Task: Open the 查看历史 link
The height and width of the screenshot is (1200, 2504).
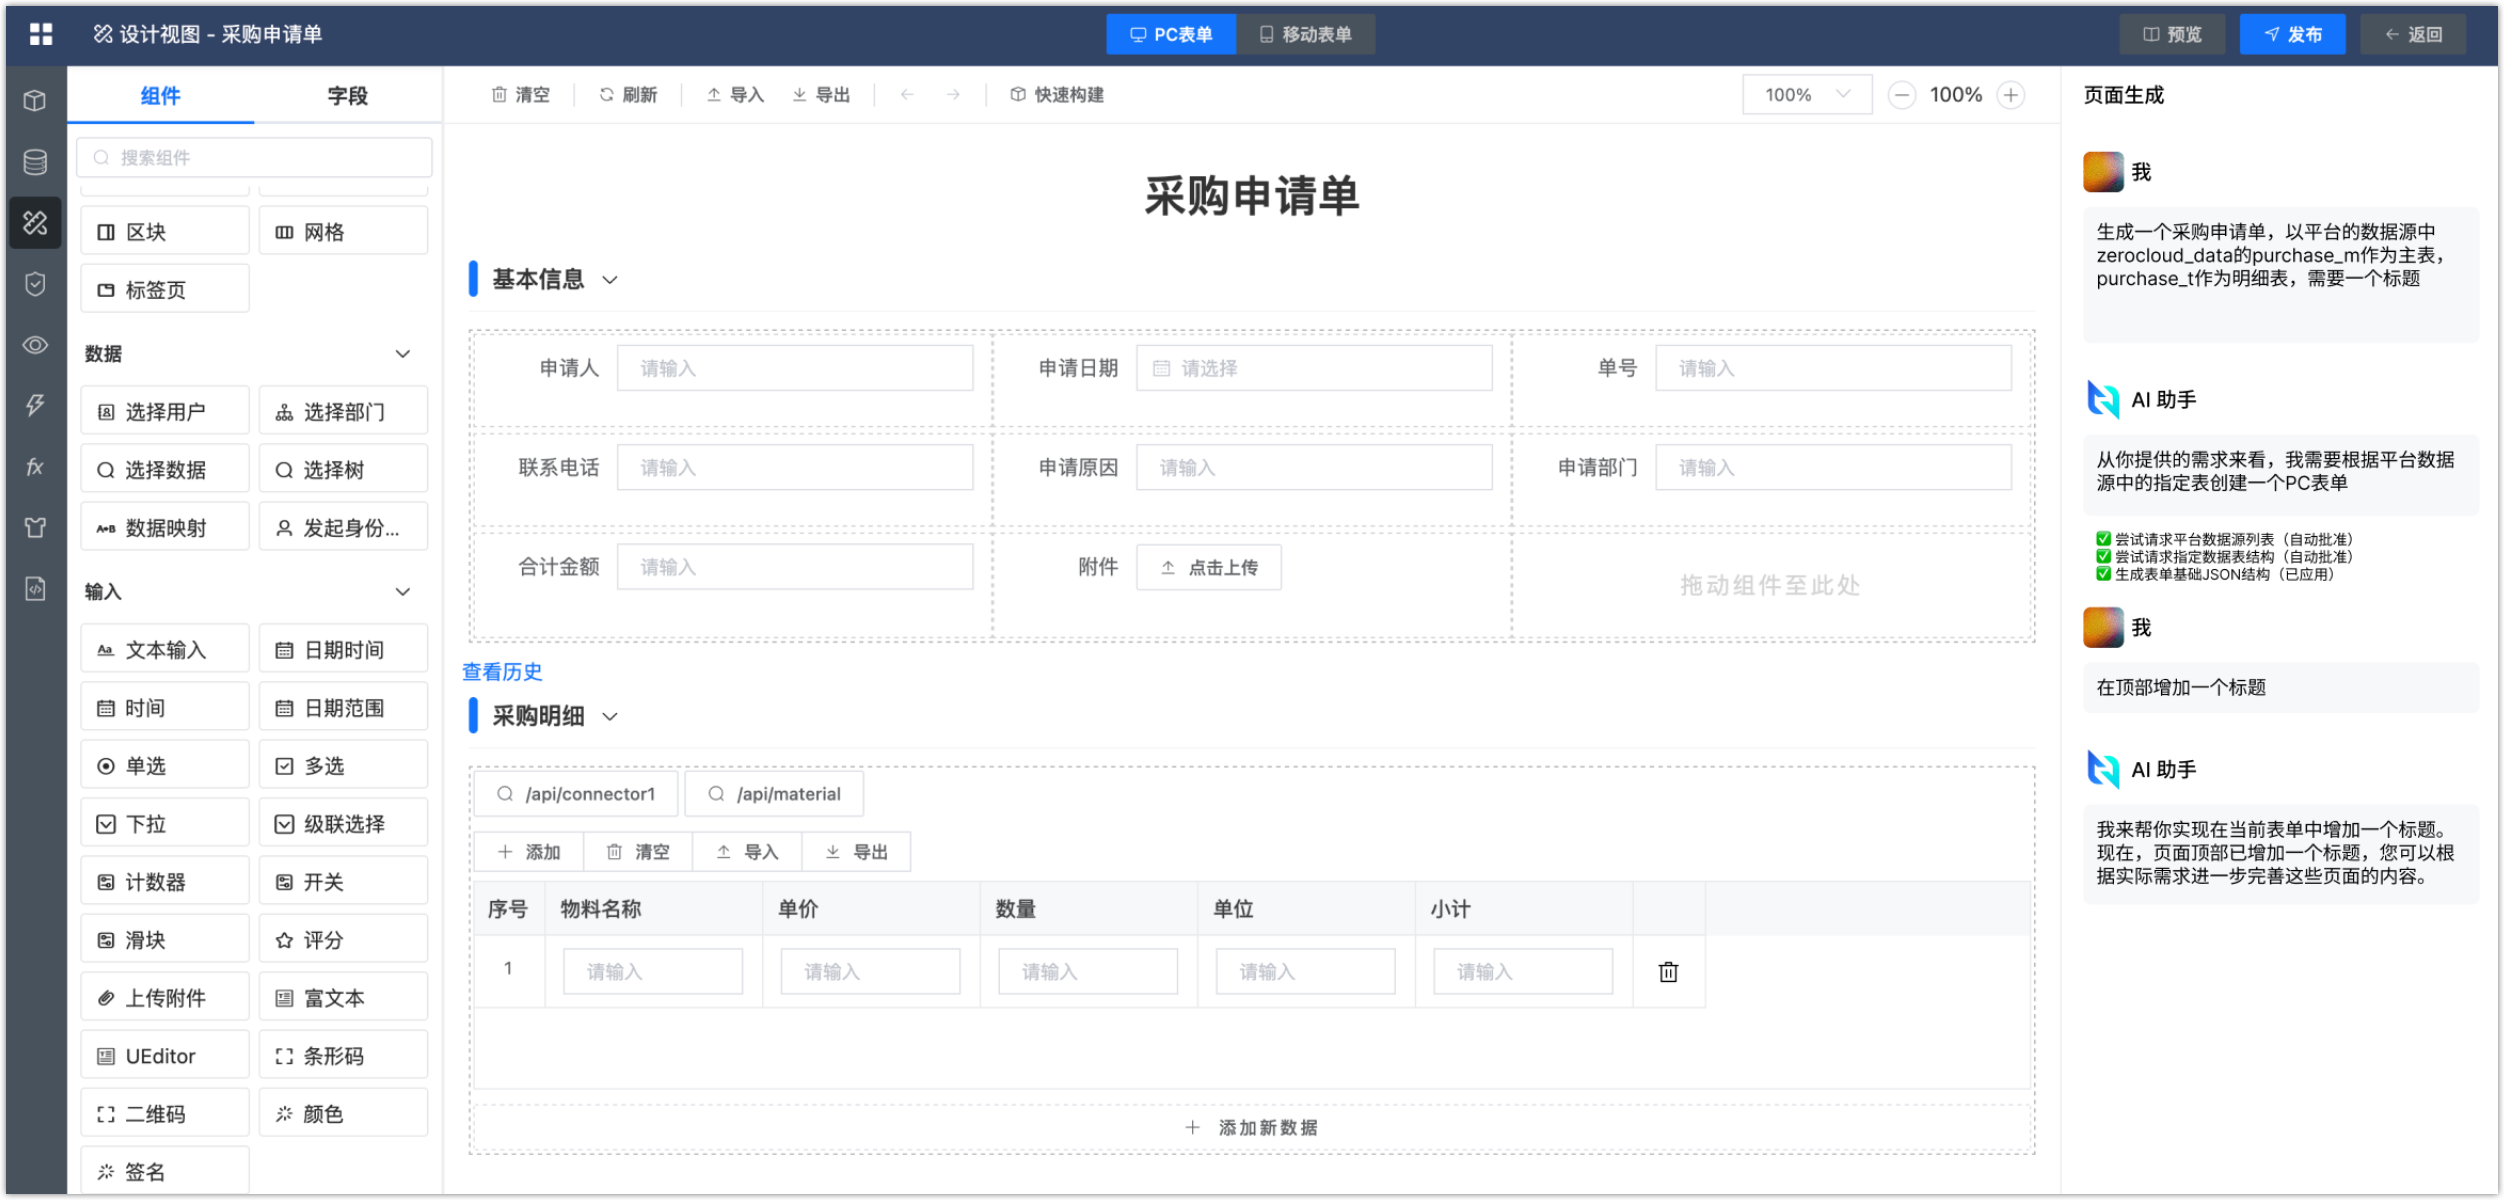Action: 502,672
